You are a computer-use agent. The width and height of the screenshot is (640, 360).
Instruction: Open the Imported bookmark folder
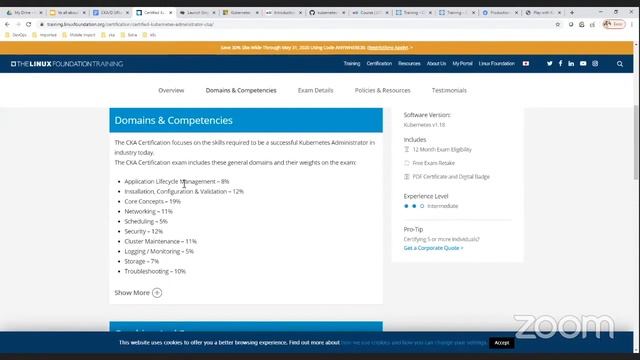pos(44,35)
